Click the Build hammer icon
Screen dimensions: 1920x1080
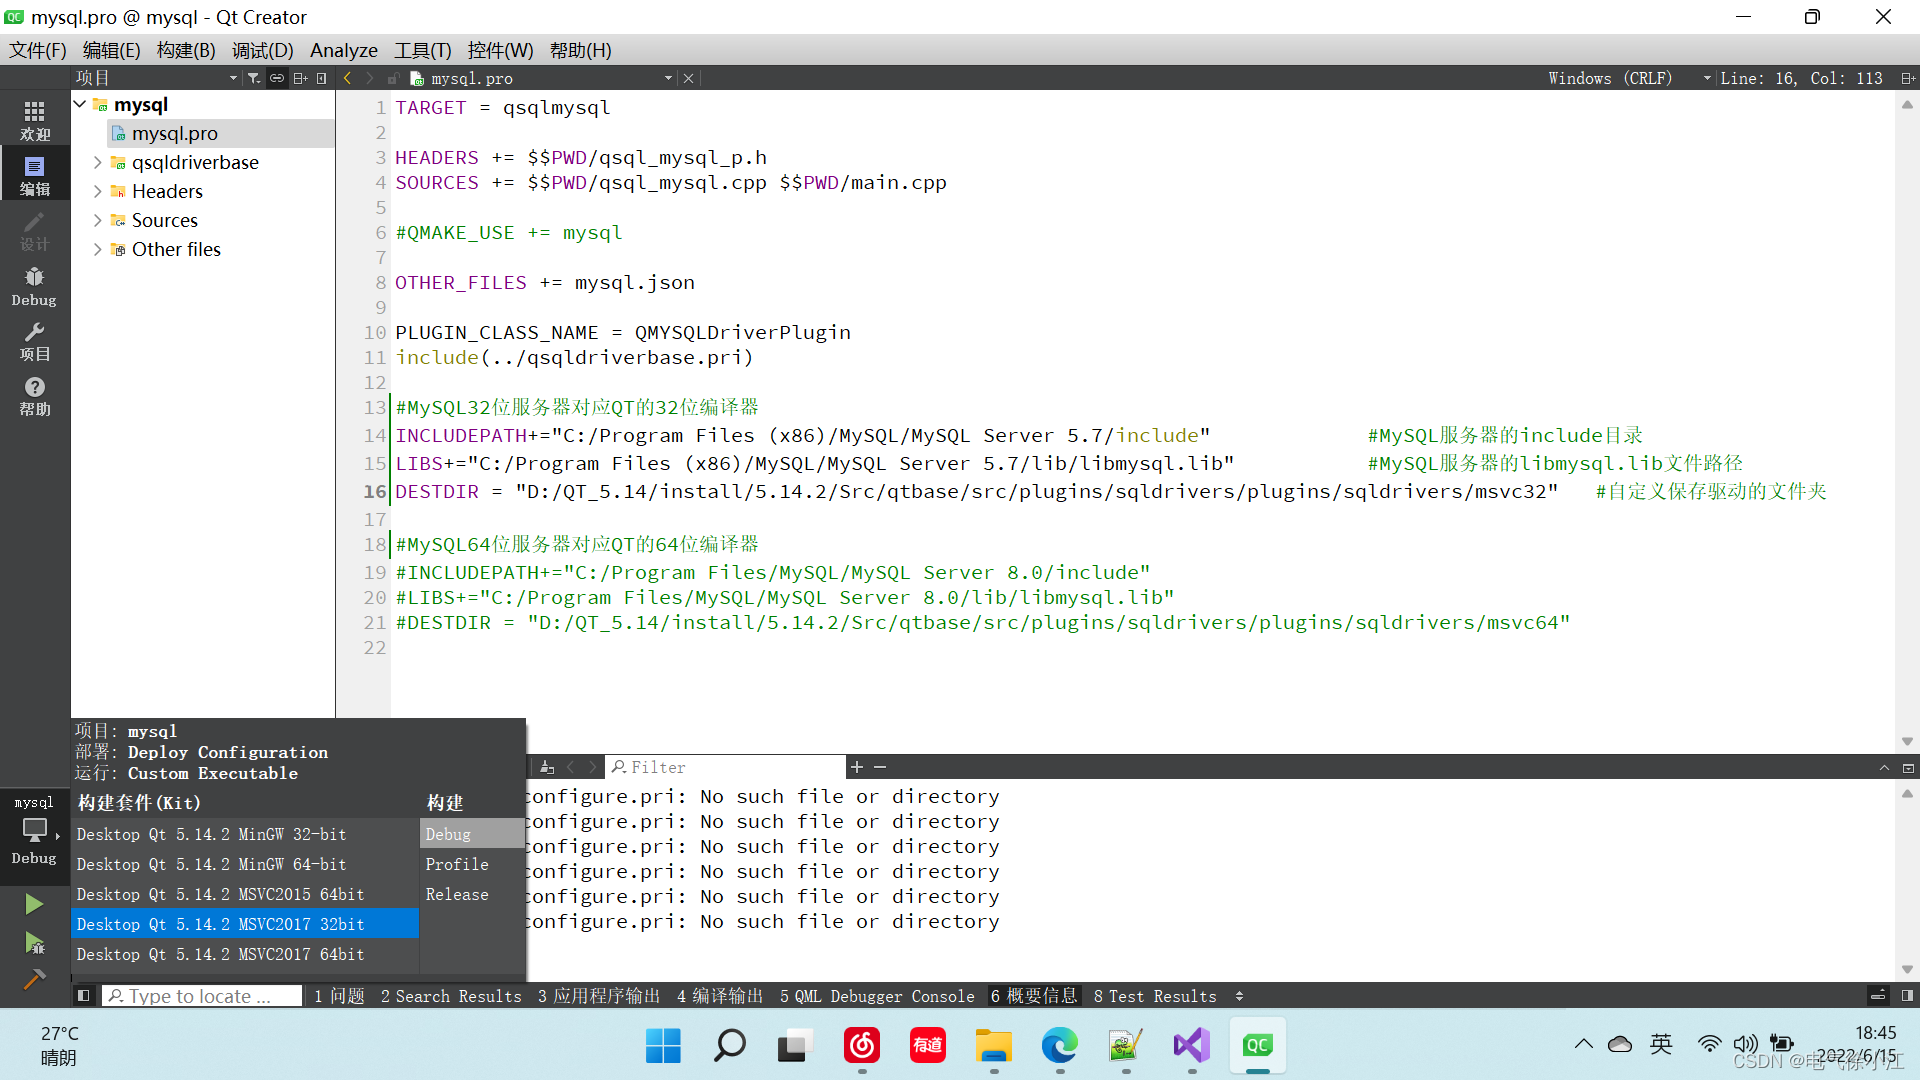tap(34, 979)
